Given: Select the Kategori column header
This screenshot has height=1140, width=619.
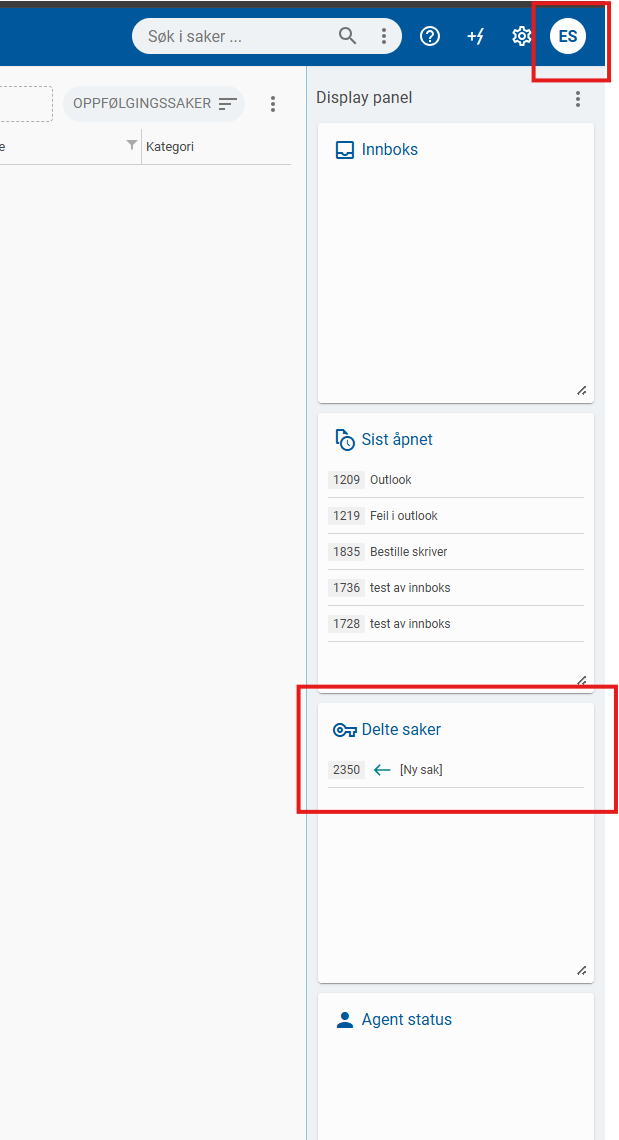Looking at the screenshot, I should click(170, 147).
